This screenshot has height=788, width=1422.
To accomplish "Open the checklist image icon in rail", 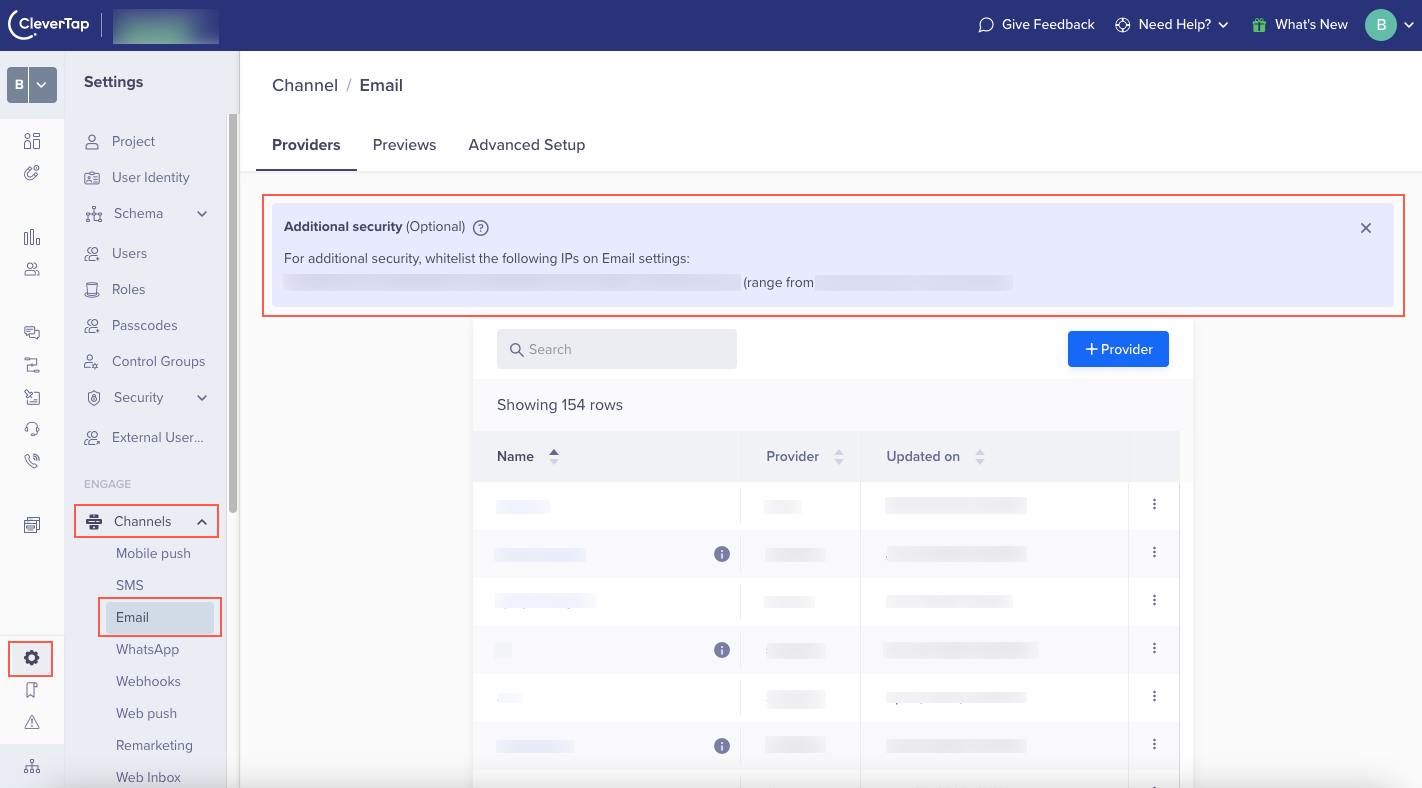I will coord(32,397).
